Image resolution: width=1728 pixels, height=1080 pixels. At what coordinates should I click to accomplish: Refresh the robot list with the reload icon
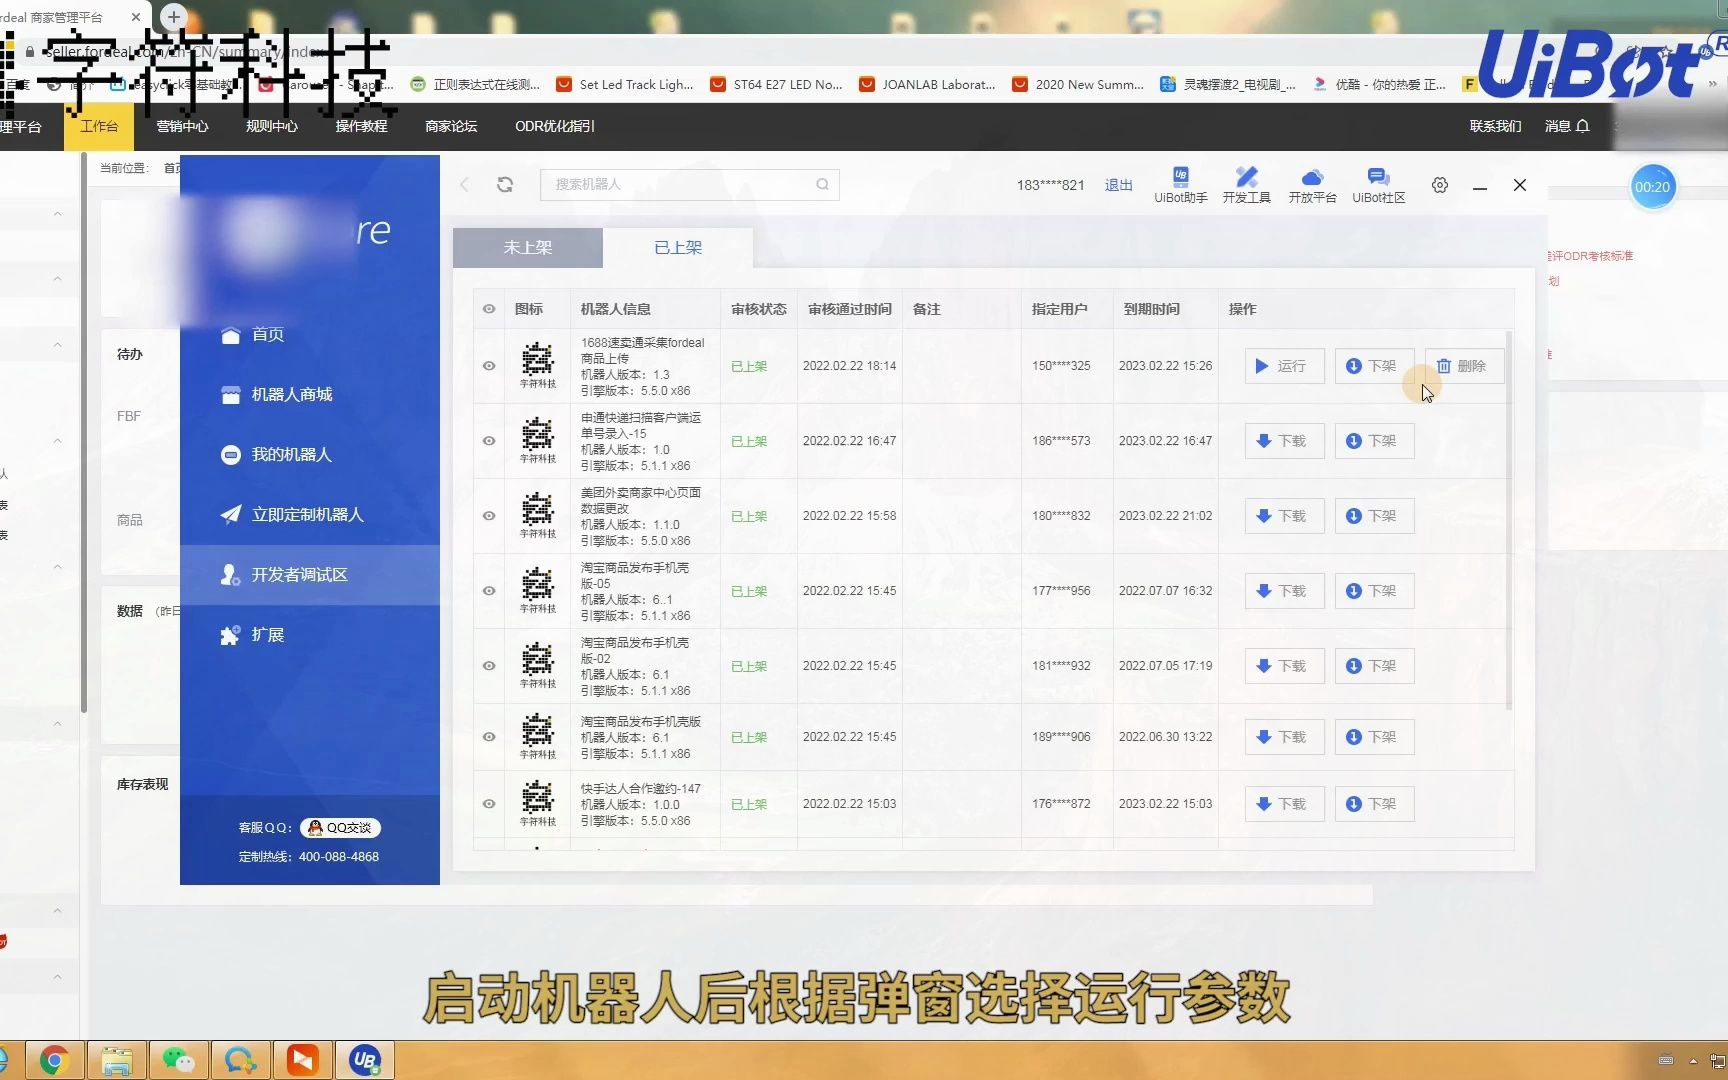point(505,184)
